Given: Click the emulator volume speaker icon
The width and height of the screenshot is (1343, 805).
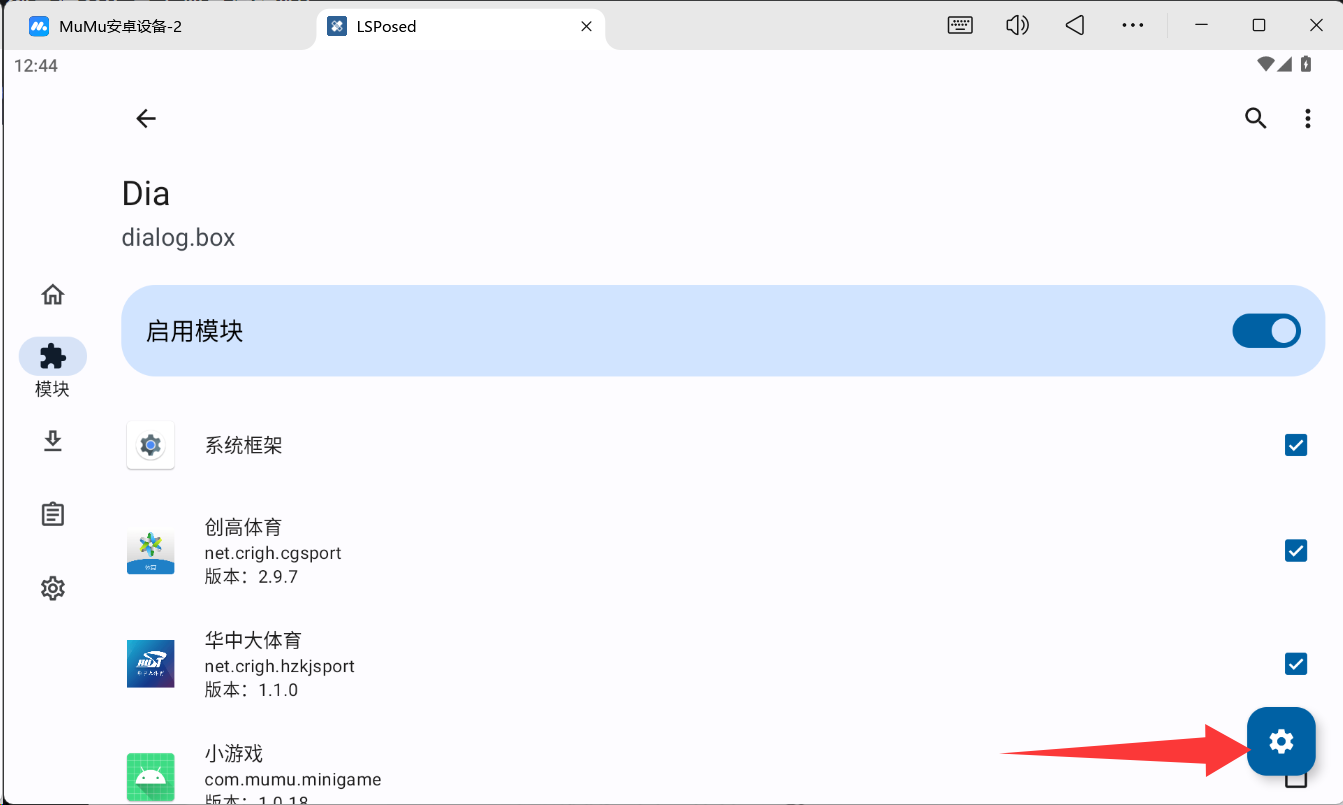Looking at the screenshot, I should [1017, 26].
